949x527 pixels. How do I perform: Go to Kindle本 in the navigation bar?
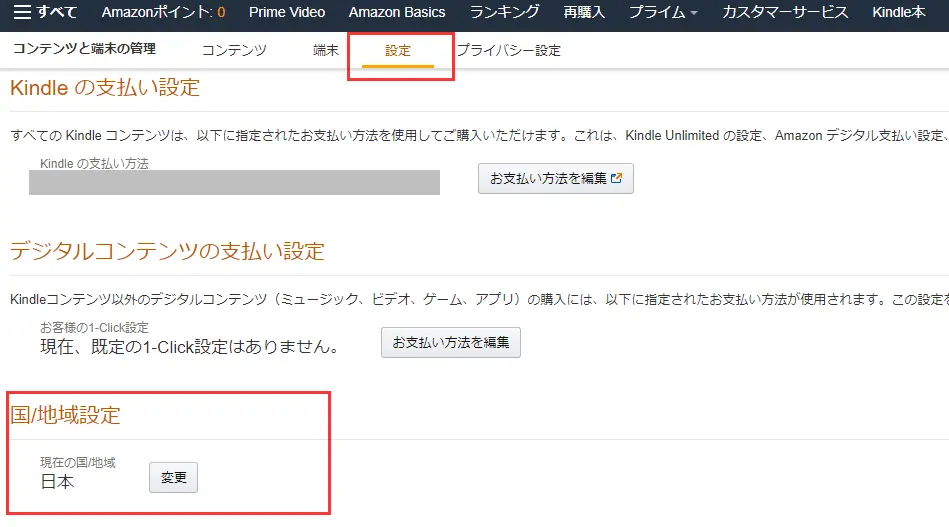click(x=899, y=12)
